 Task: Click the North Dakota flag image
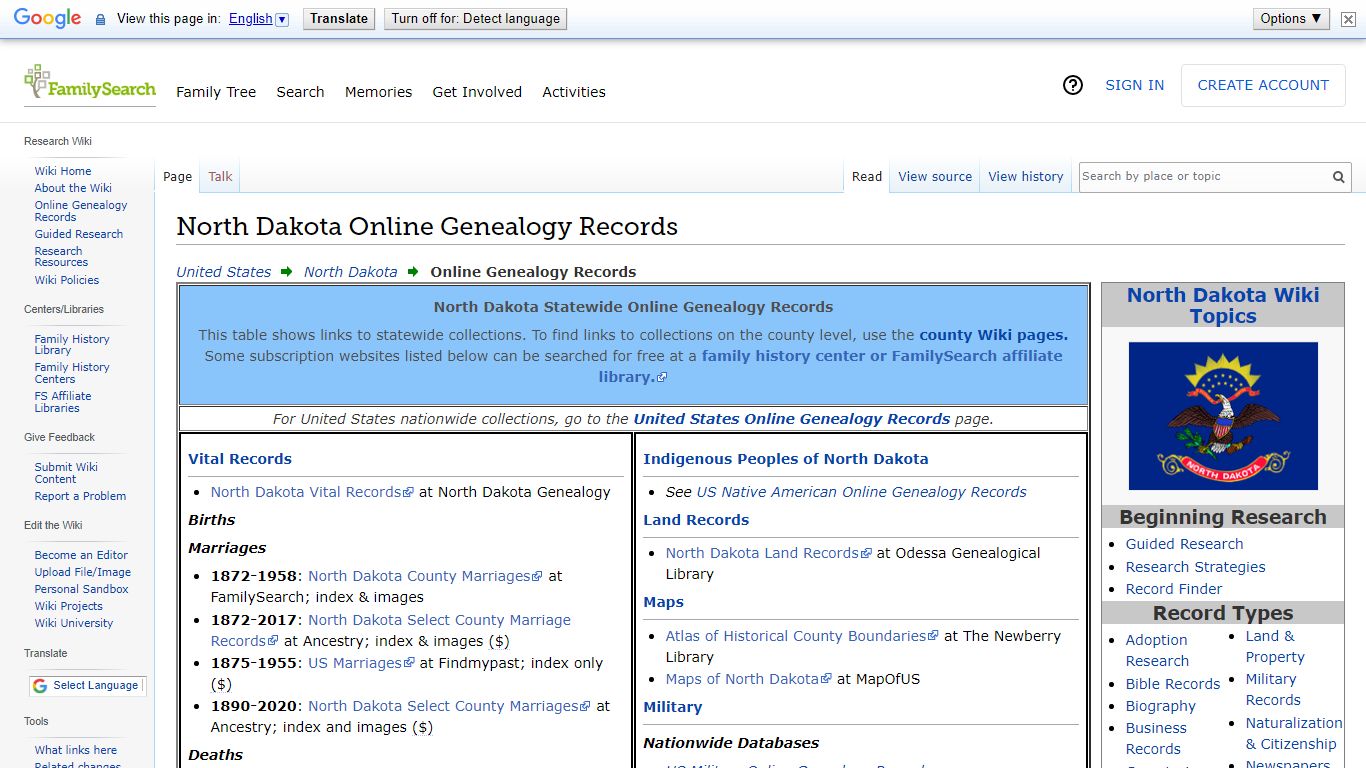pos(1223,416)
